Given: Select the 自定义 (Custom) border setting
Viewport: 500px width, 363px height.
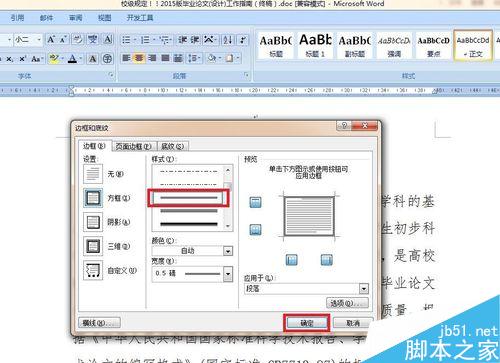Looking at the screenshot, I should (x=93, y=270).
